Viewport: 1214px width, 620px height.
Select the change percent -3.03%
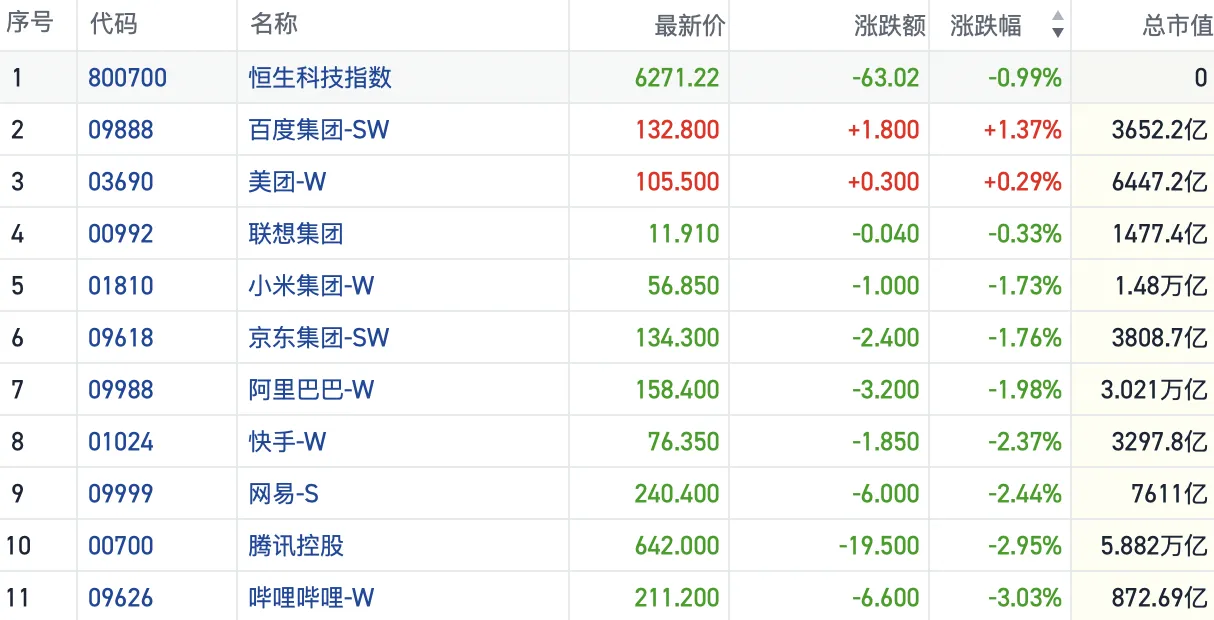[1024, 598]
